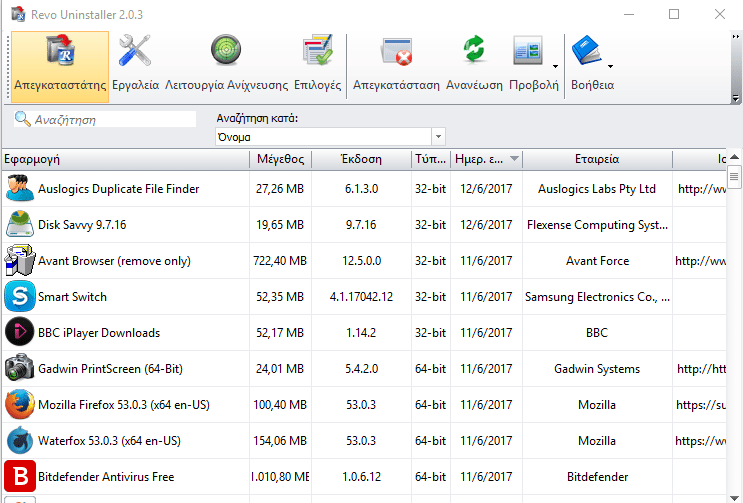Sort by Έκδοση column header
The image size is (743, 503).
(x=361, y=159)
